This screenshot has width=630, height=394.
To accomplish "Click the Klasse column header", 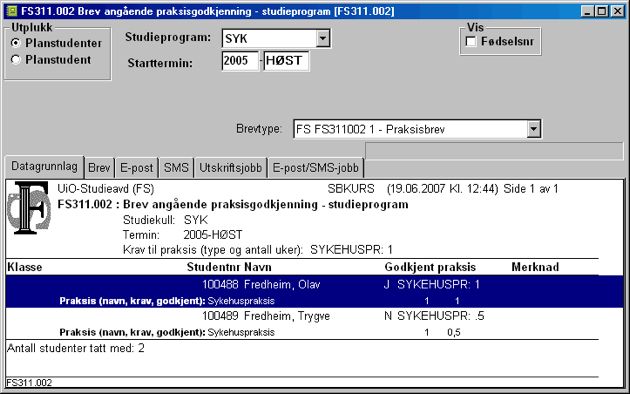I will tap(25, 267).
